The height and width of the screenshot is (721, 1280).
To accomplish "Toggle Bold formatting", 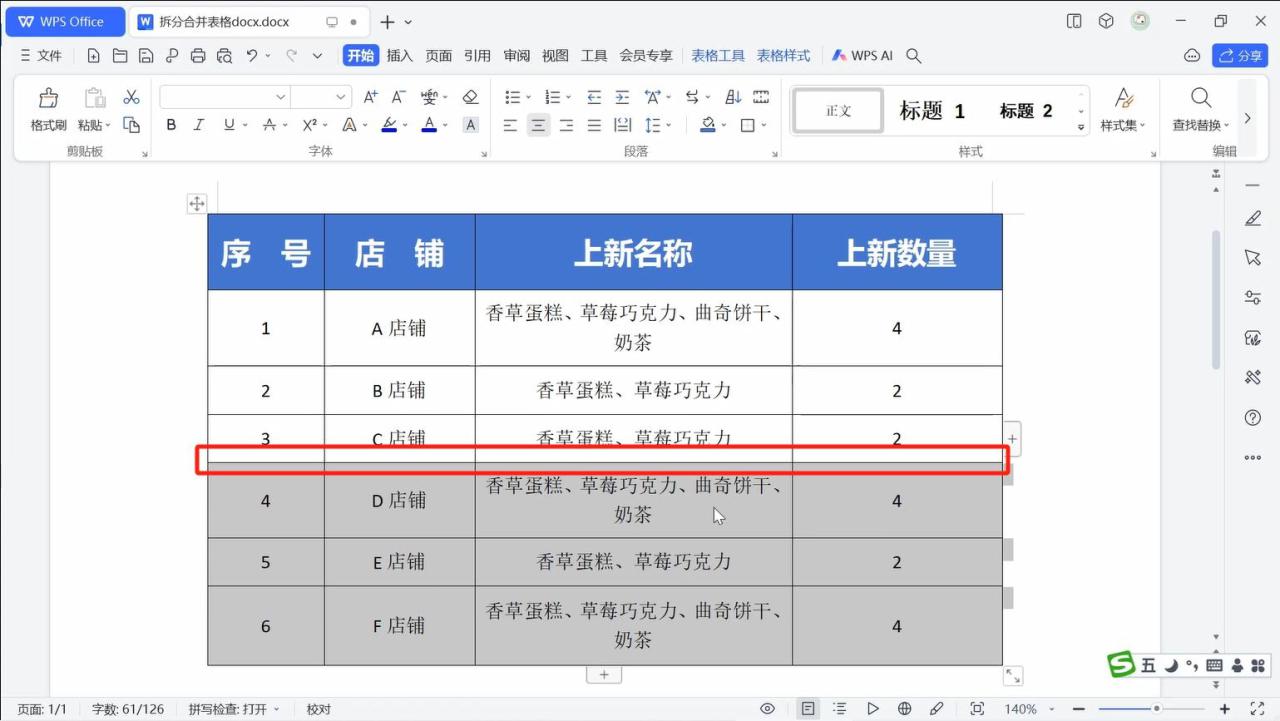I will pos(171,125).
